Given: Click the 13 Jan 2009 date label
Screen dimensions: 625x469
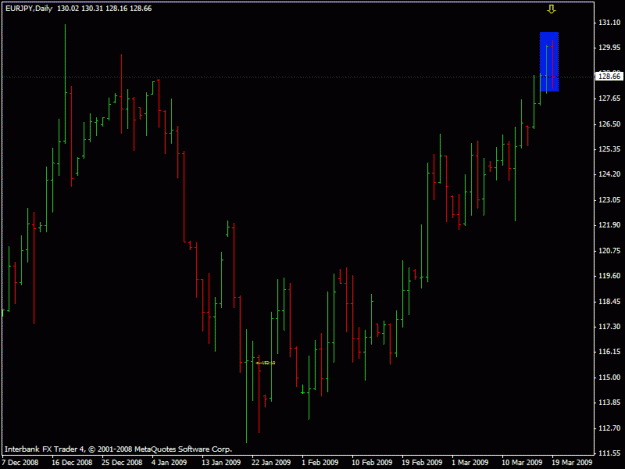Looking at the screenshot, I should [221, 463].
